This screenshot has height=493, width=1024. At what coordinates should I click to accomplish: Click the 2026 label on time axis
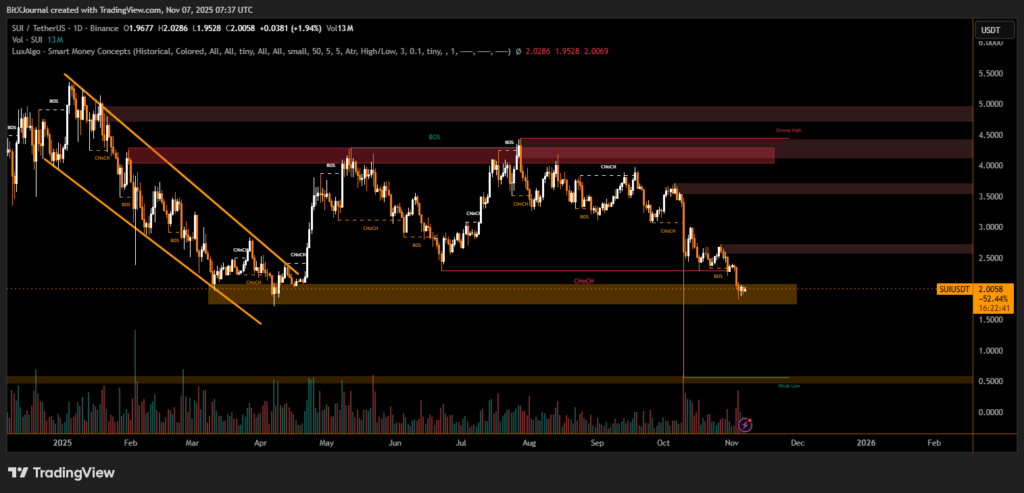(866, 440)
